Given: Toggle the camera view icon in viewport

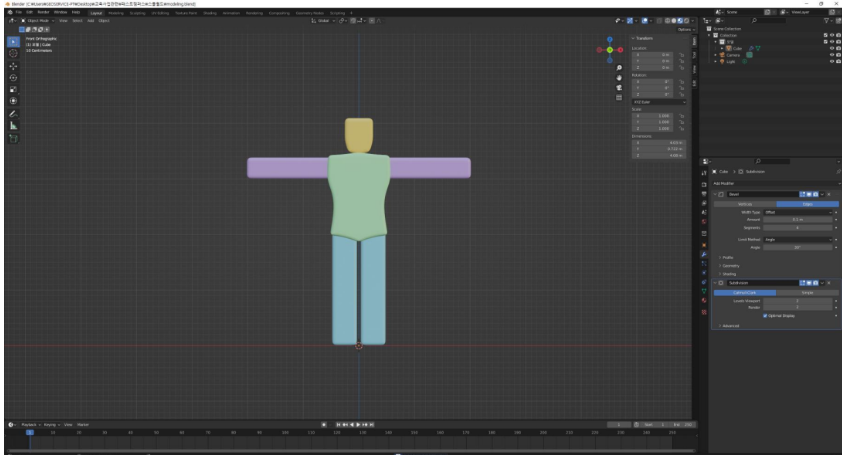Looking at the screenshot, I should (x=620, y=87).
